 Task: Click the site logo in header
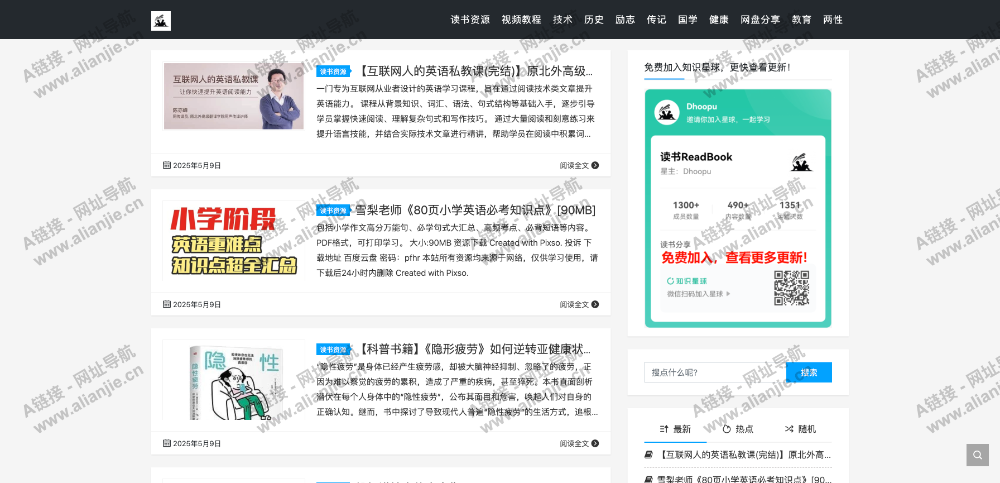(x=161, y=20)
